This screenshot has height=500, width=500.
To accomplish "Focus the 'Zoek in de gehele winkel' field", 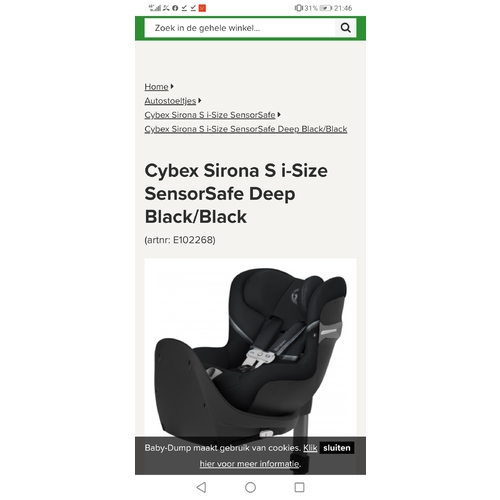I will click(240, 28).
